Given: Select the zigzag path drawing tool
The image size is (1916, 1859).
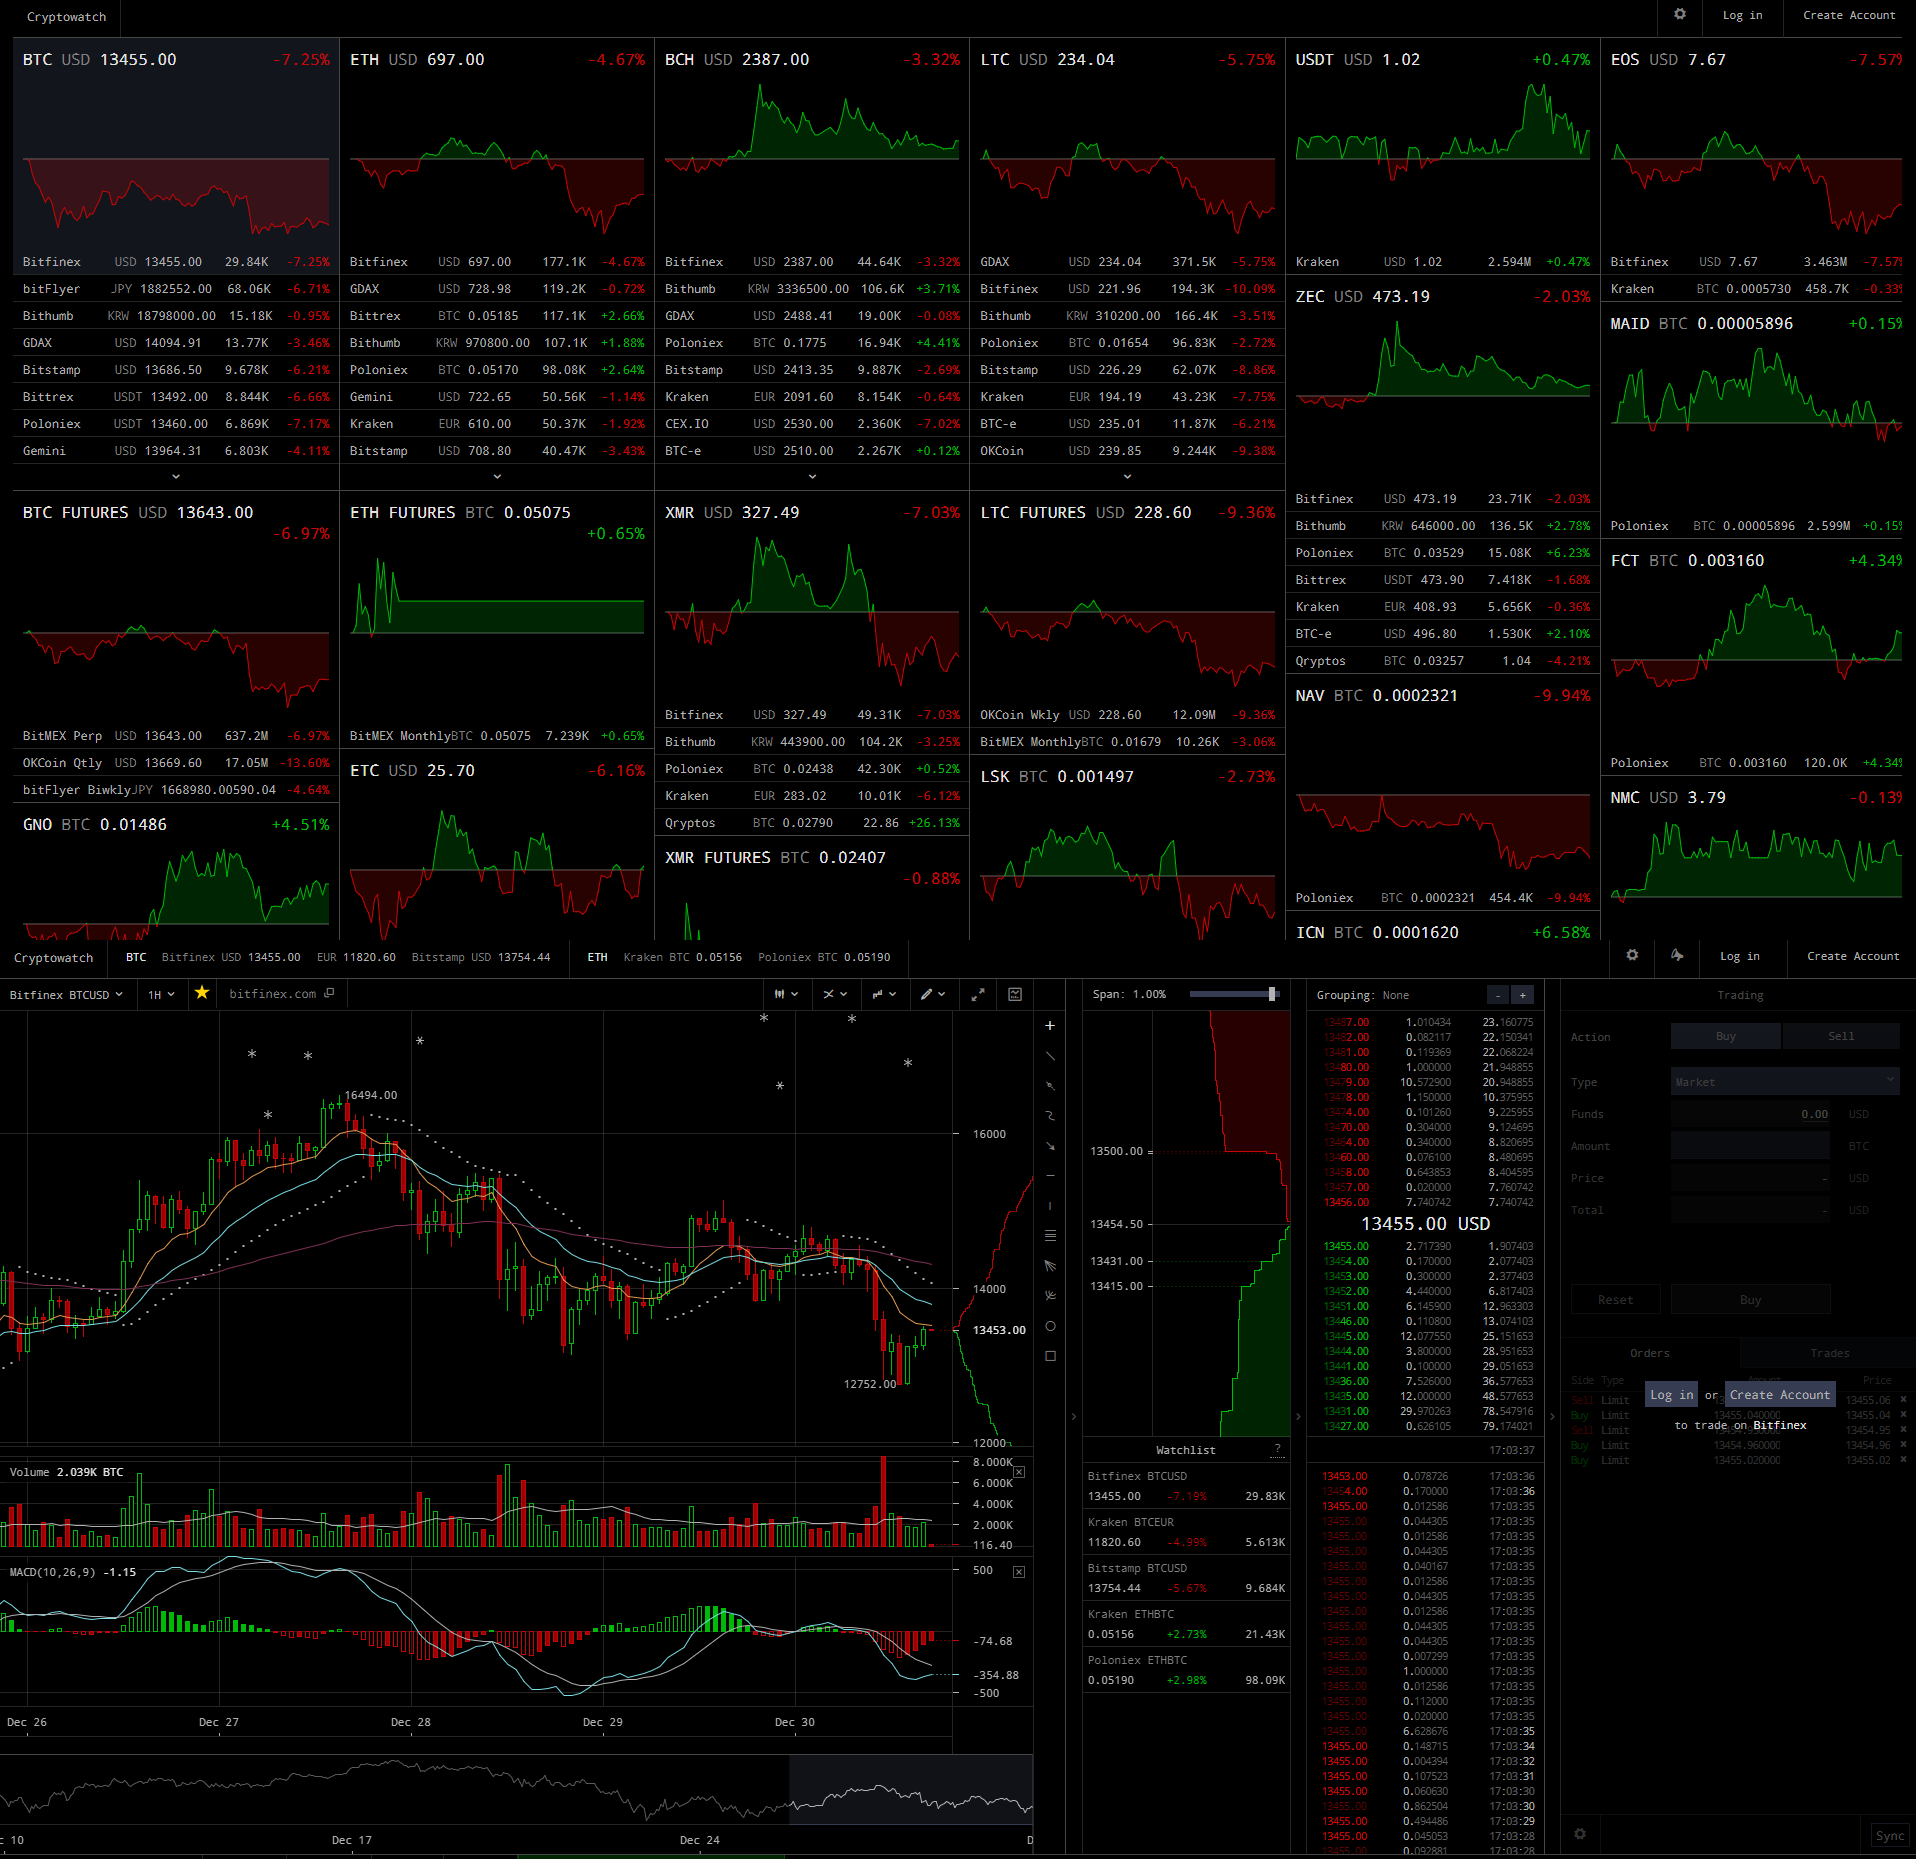Looking at the screenshot, I should click(x=1050, y=1116).
